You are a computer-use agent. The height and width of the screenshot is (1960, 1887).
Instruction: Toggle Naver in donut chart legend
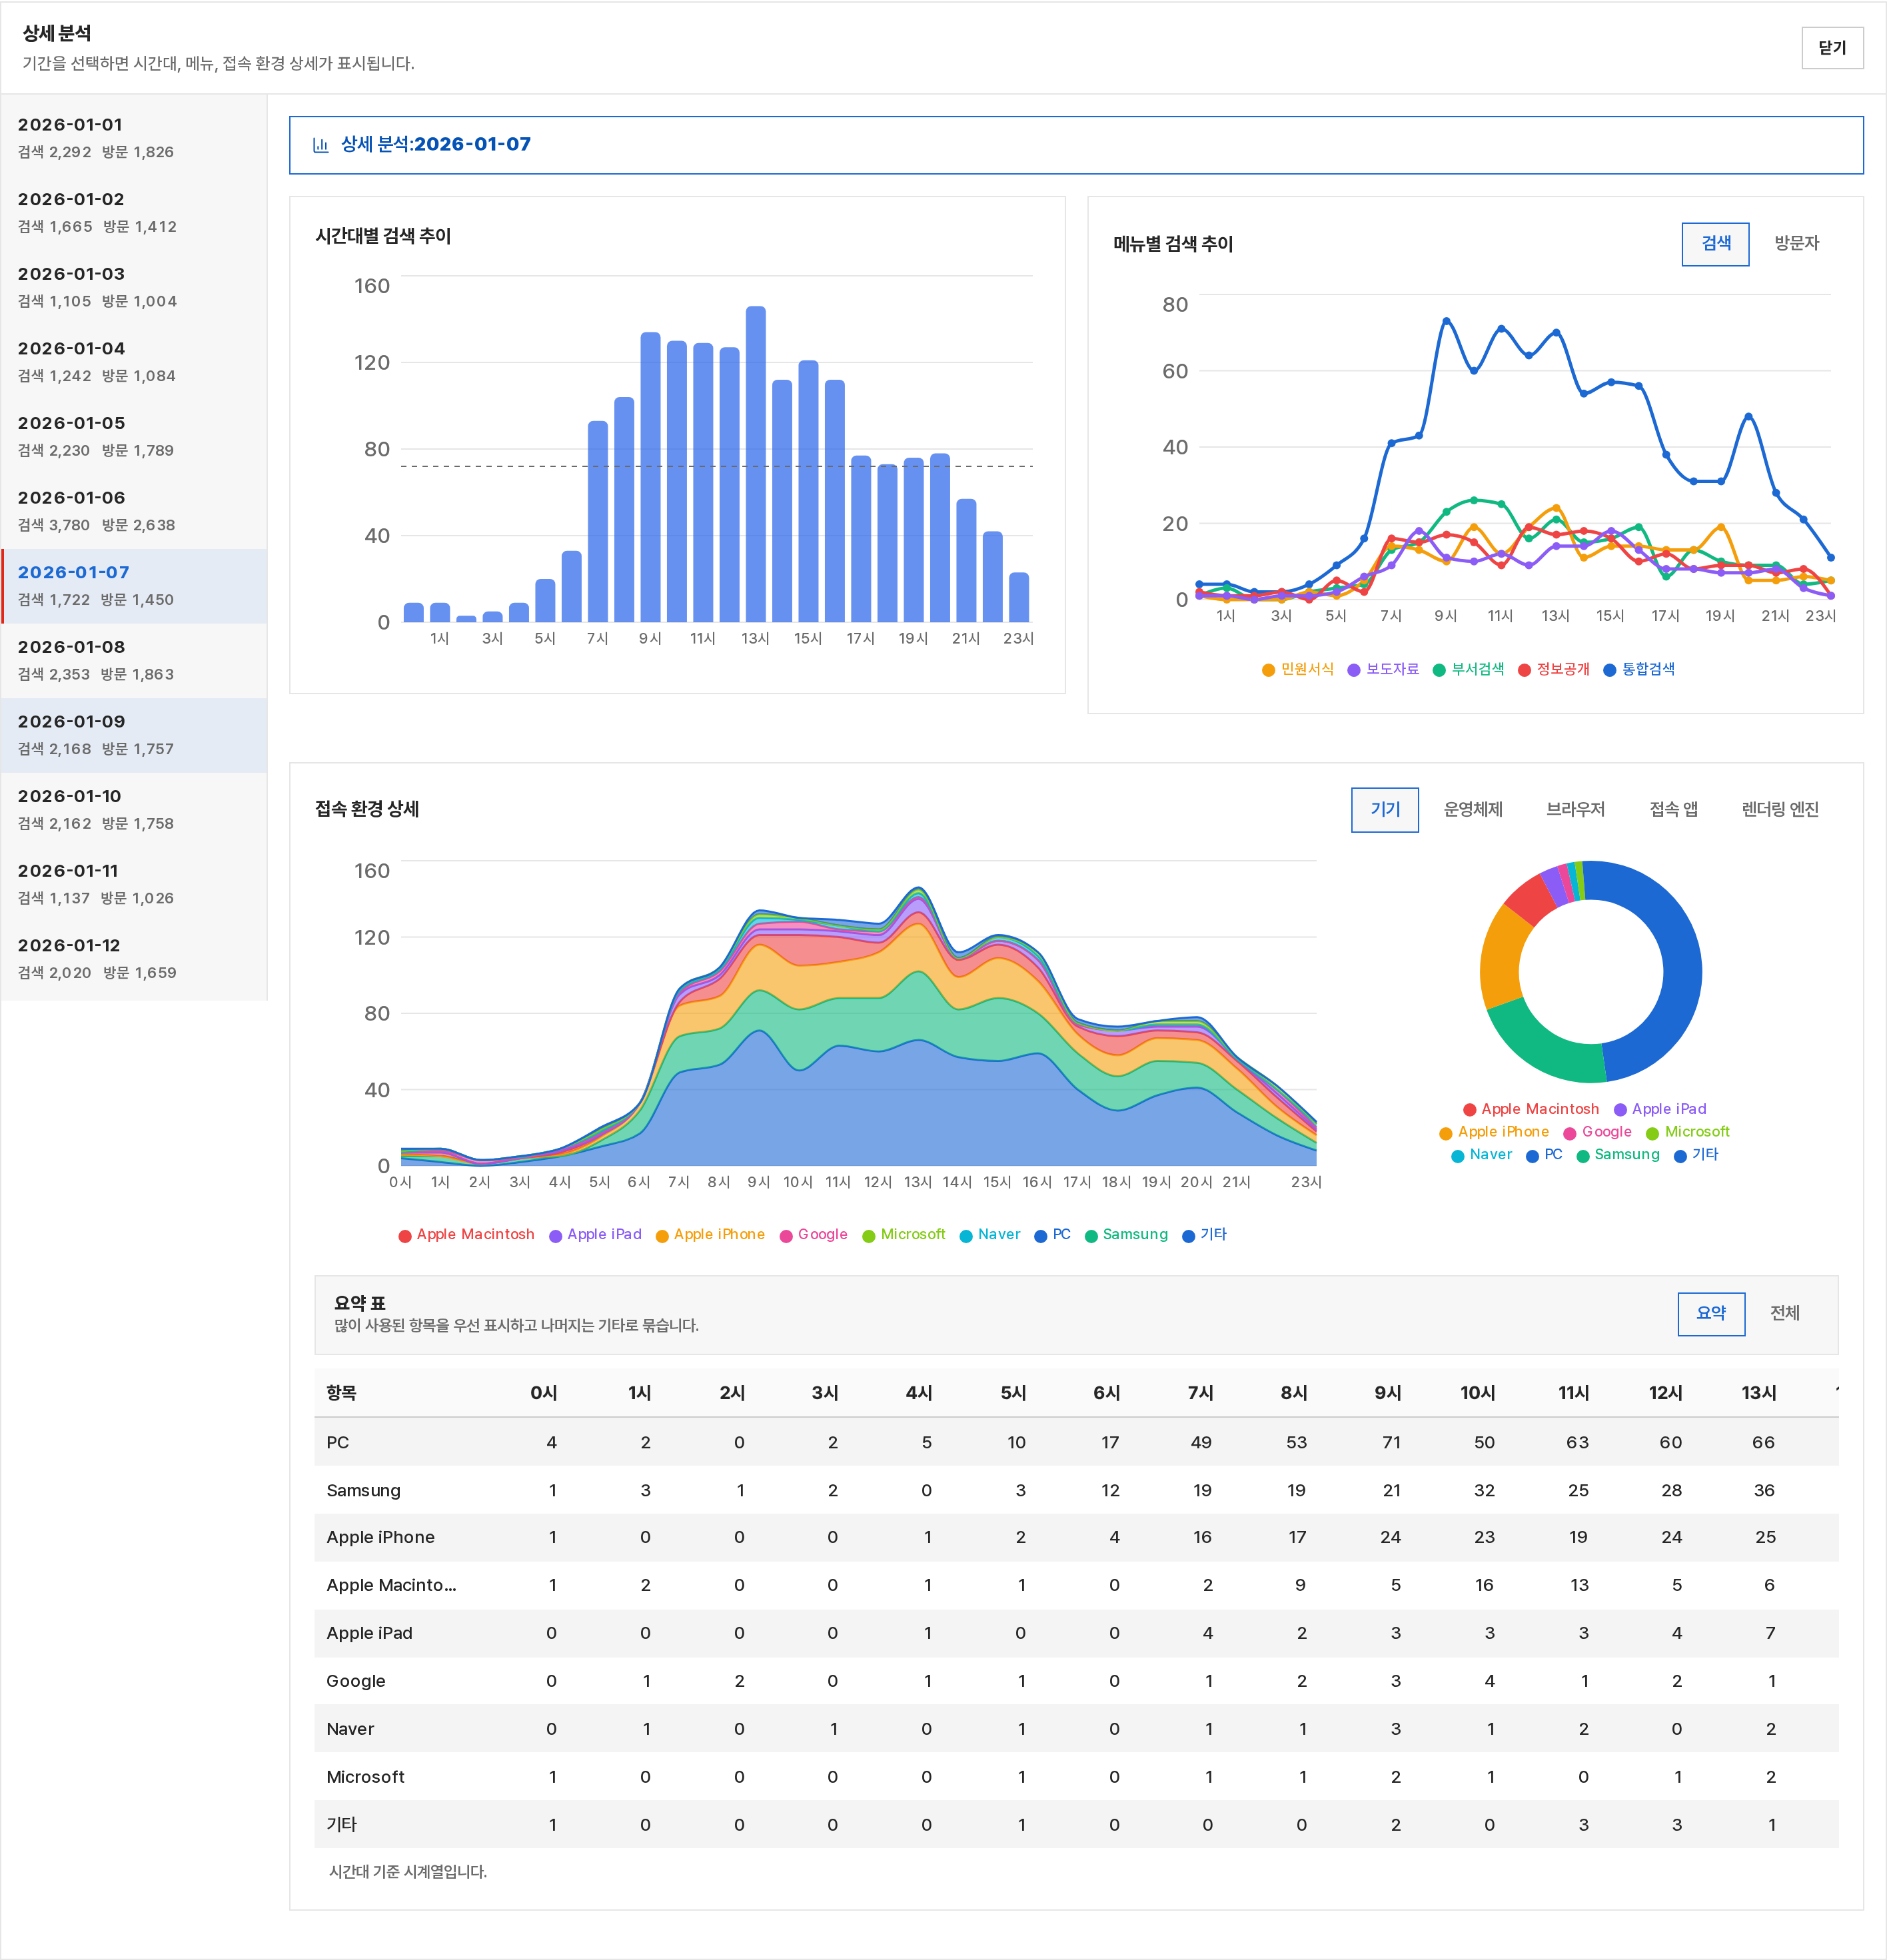point(1481,1155)
